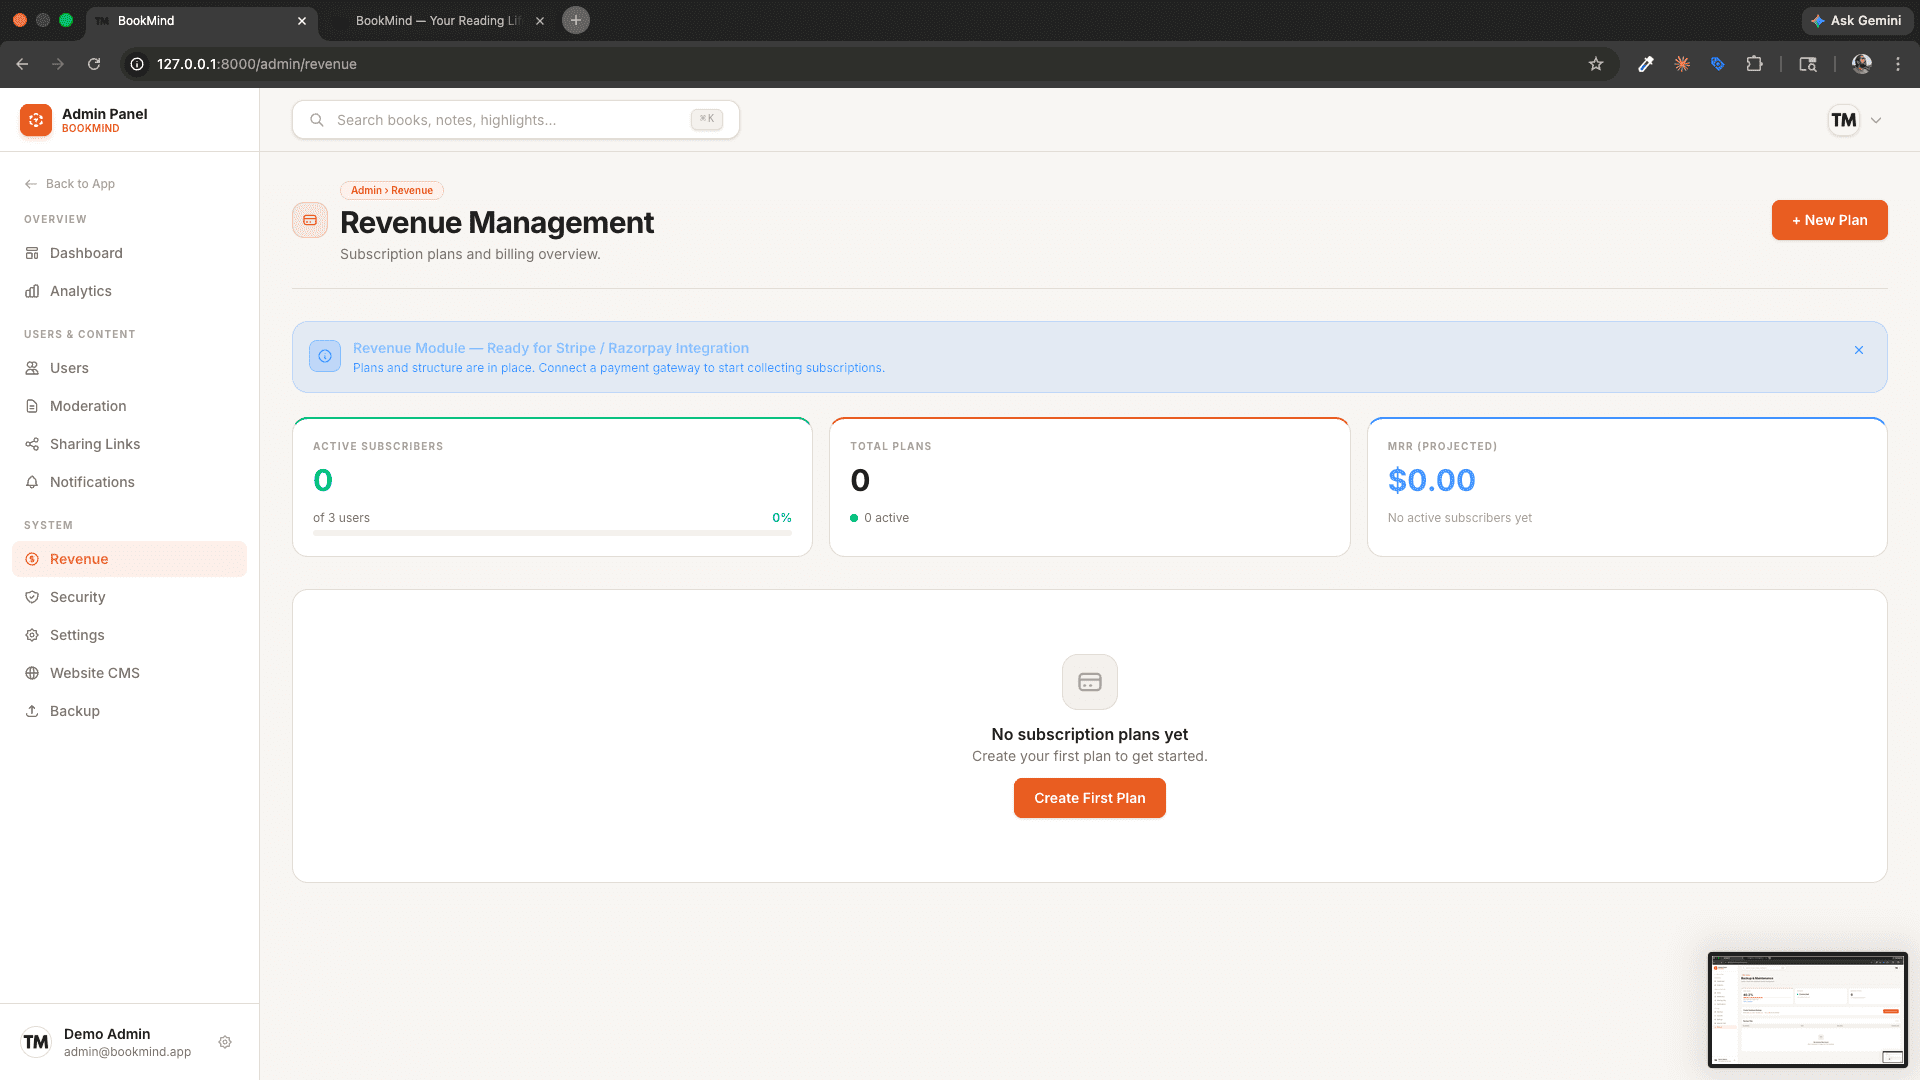The height and width of the screenshot is (1080, 1920).
Task: Click the 0 active plans status
Action: point(880,518)
